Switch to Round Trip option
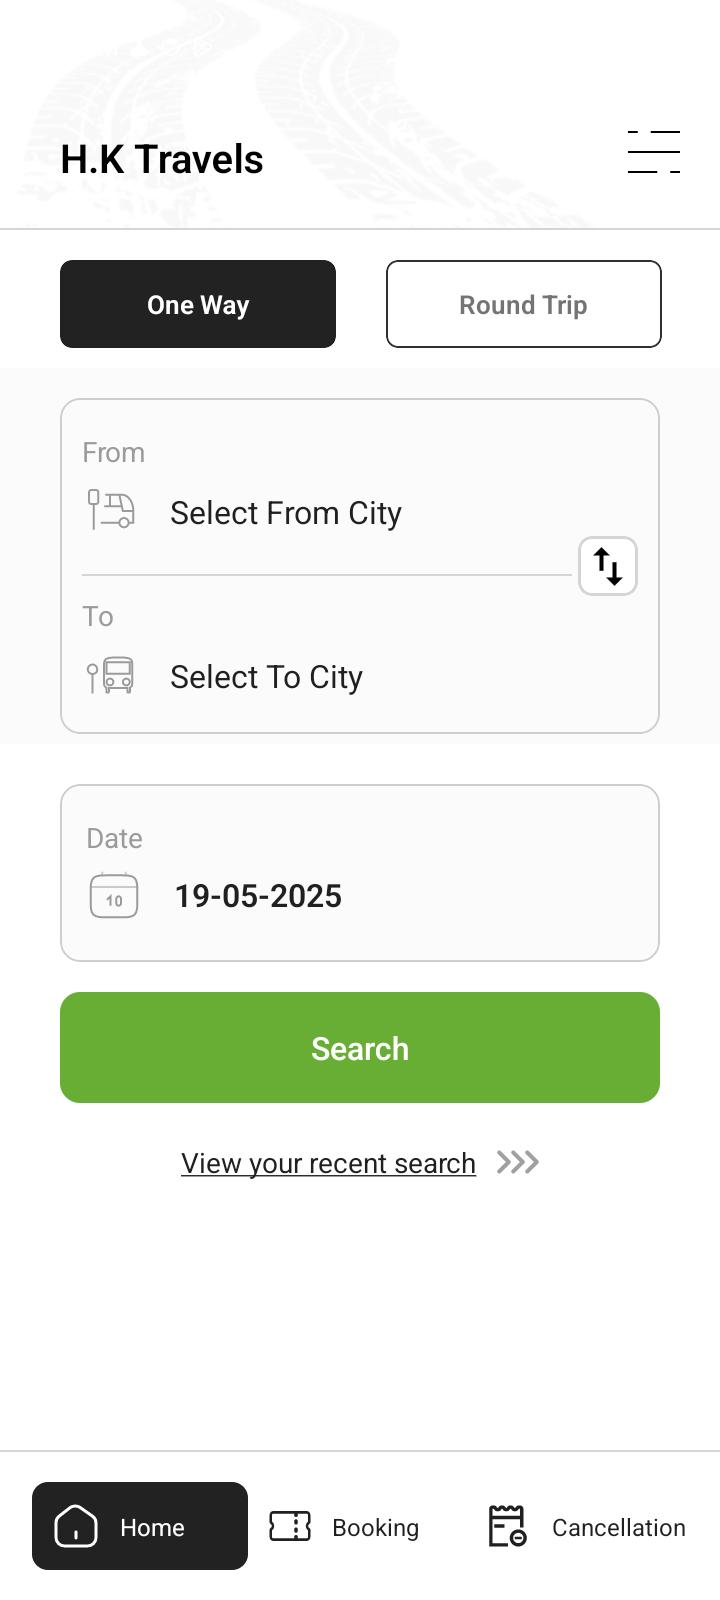Screen dimensions: 720x1600 coord(524,304)
